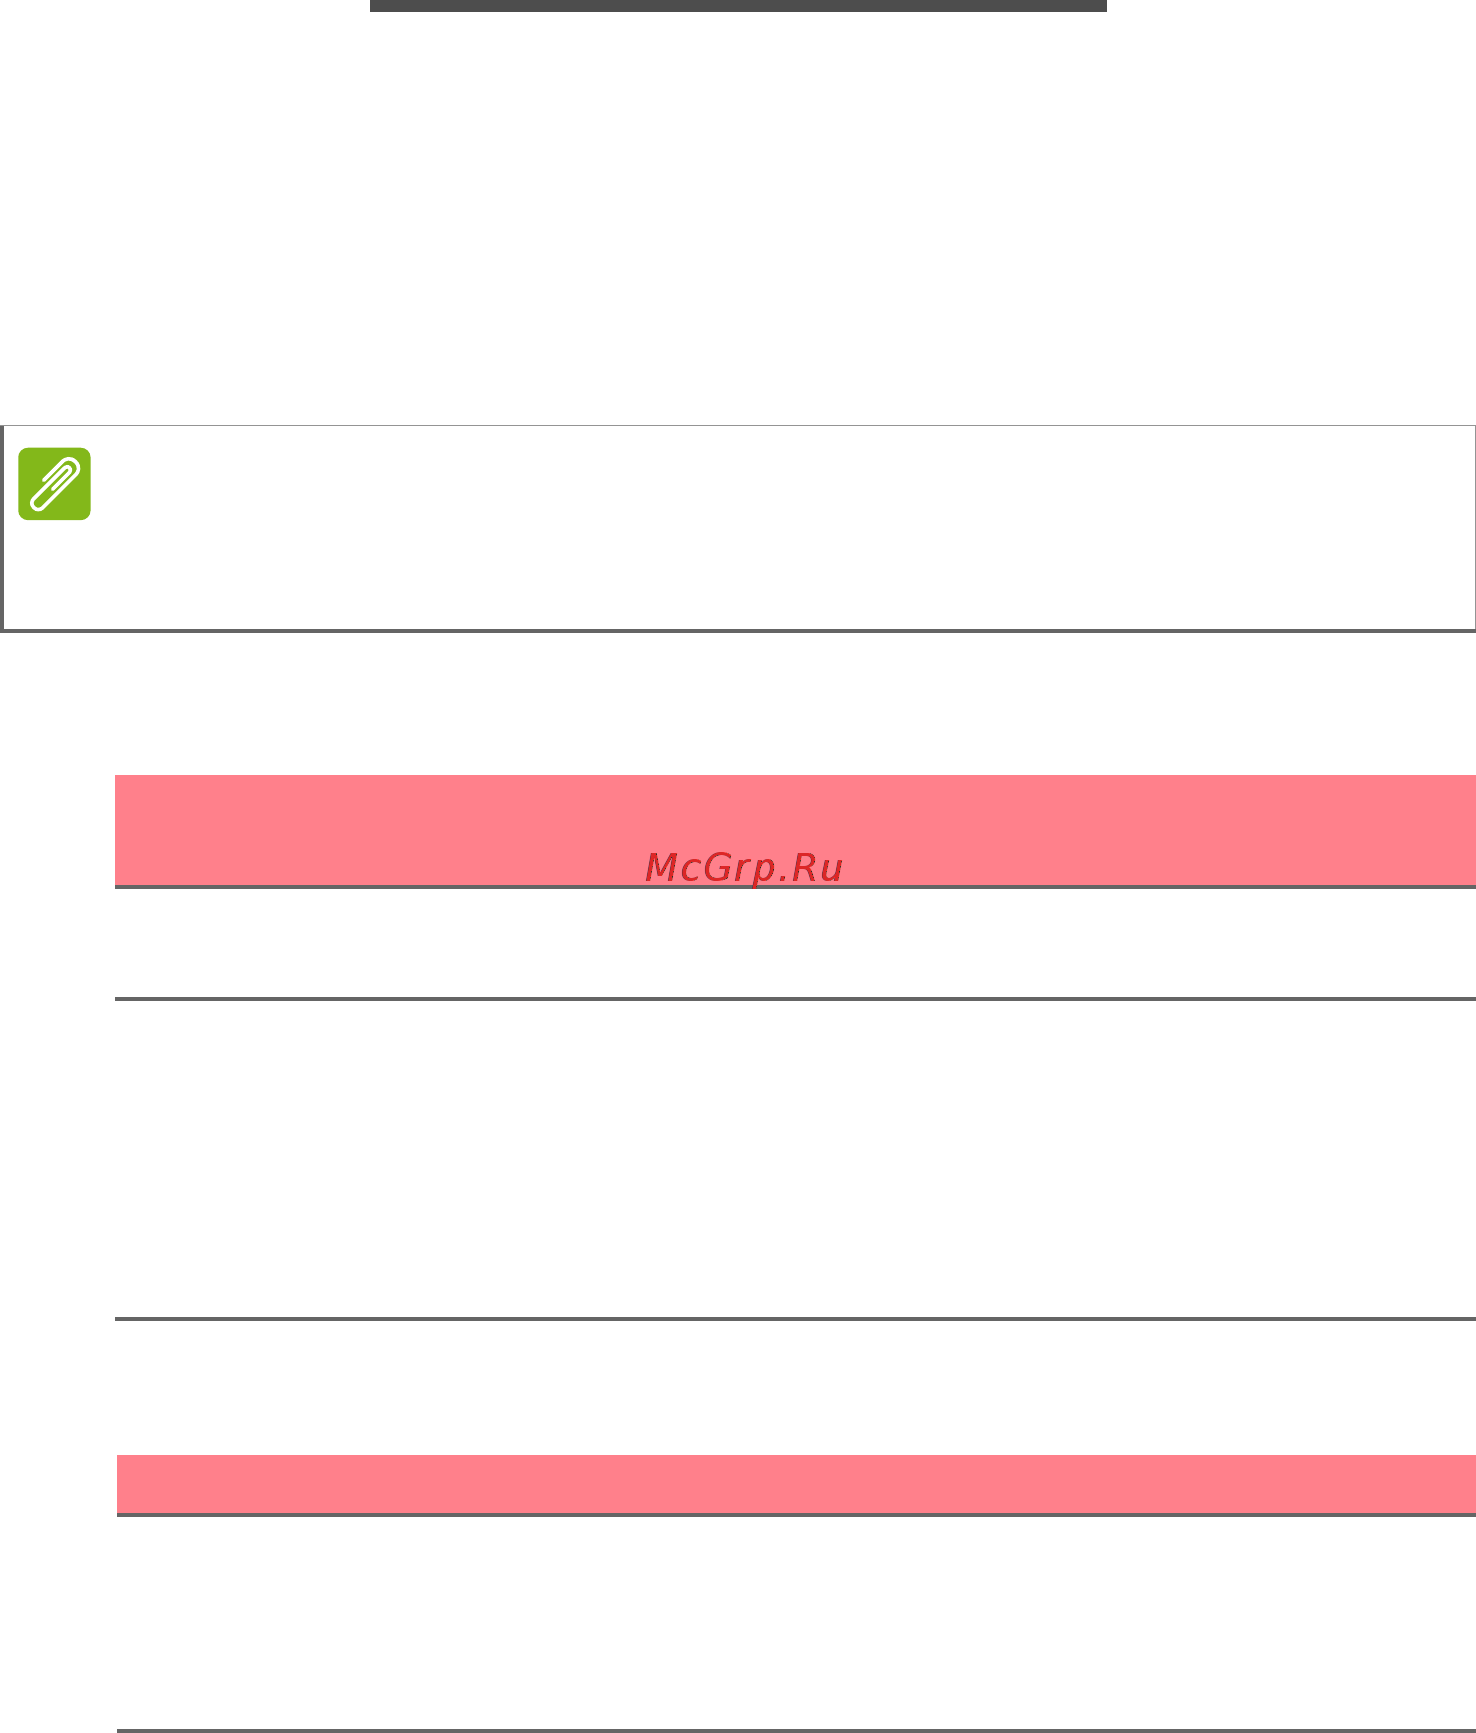1476x1733 pixels.
Task: Click the second pink table header row
Action: (796, 1484)
